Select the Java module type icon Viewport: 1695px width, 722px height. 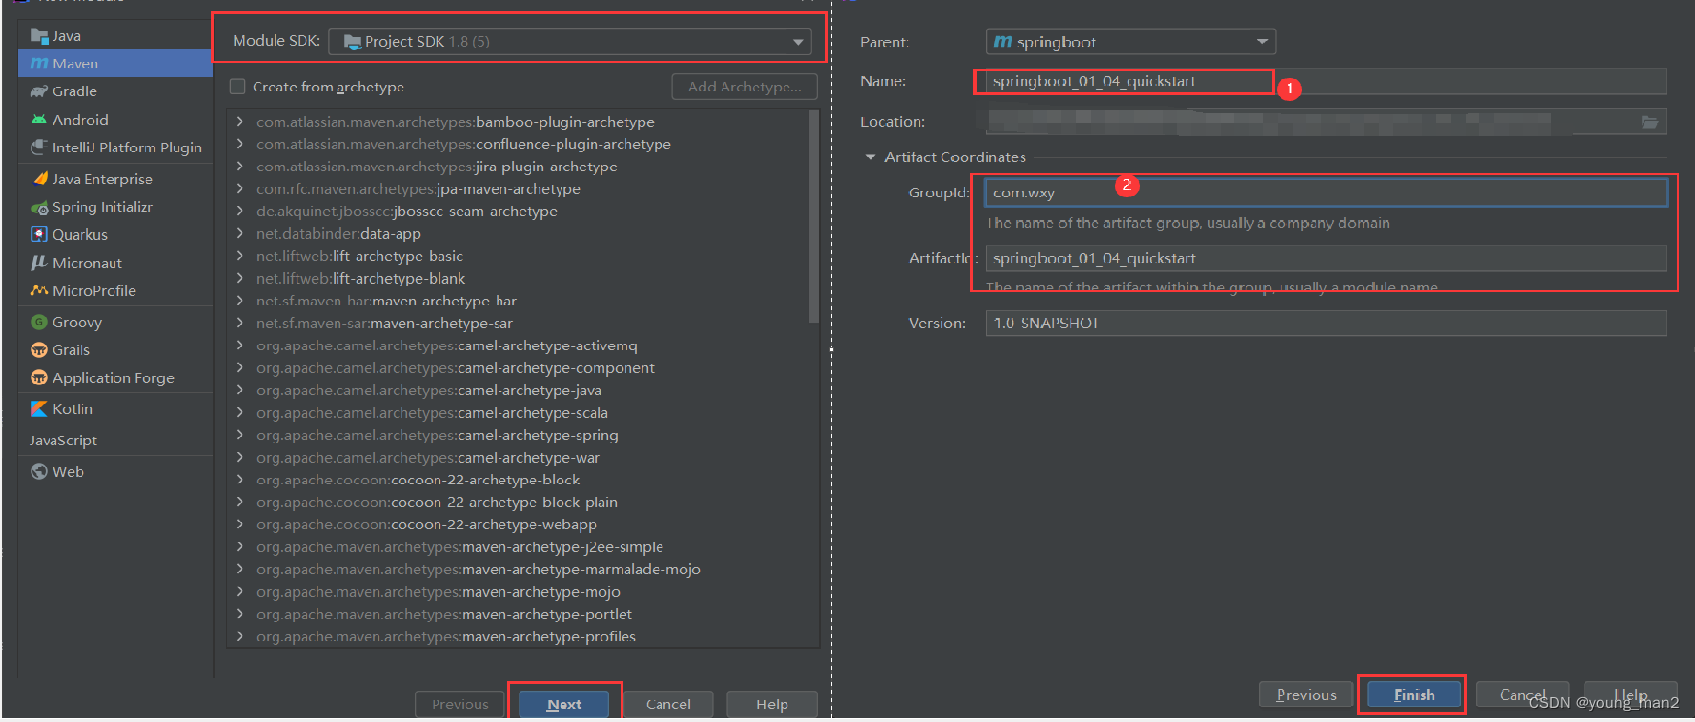click(39, 36)
